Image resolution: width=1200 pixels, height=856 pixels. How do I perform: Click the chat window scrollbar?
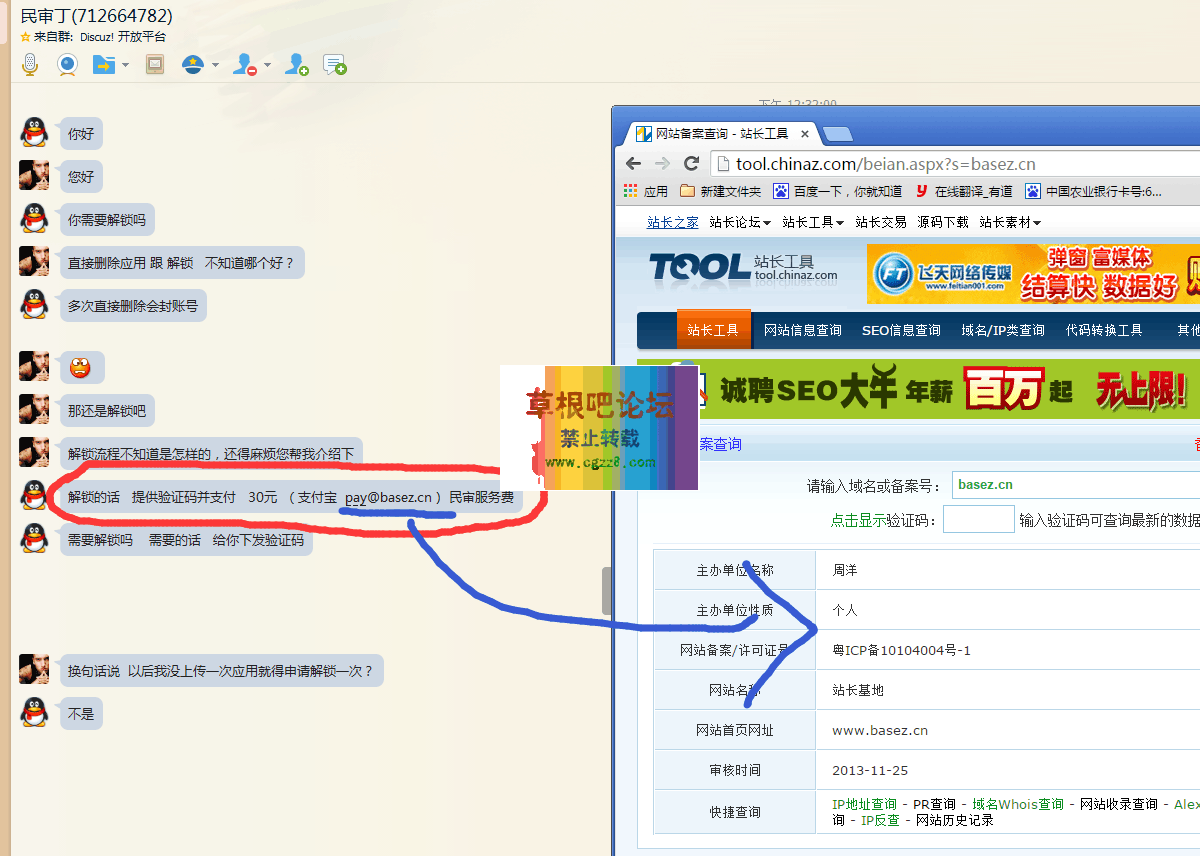[607, 591]
